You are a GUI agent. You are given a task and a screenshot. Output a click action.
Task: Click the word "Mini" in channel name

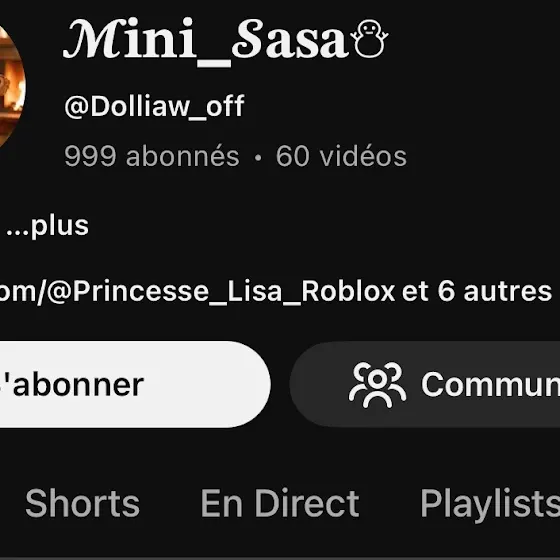[130, 39]
